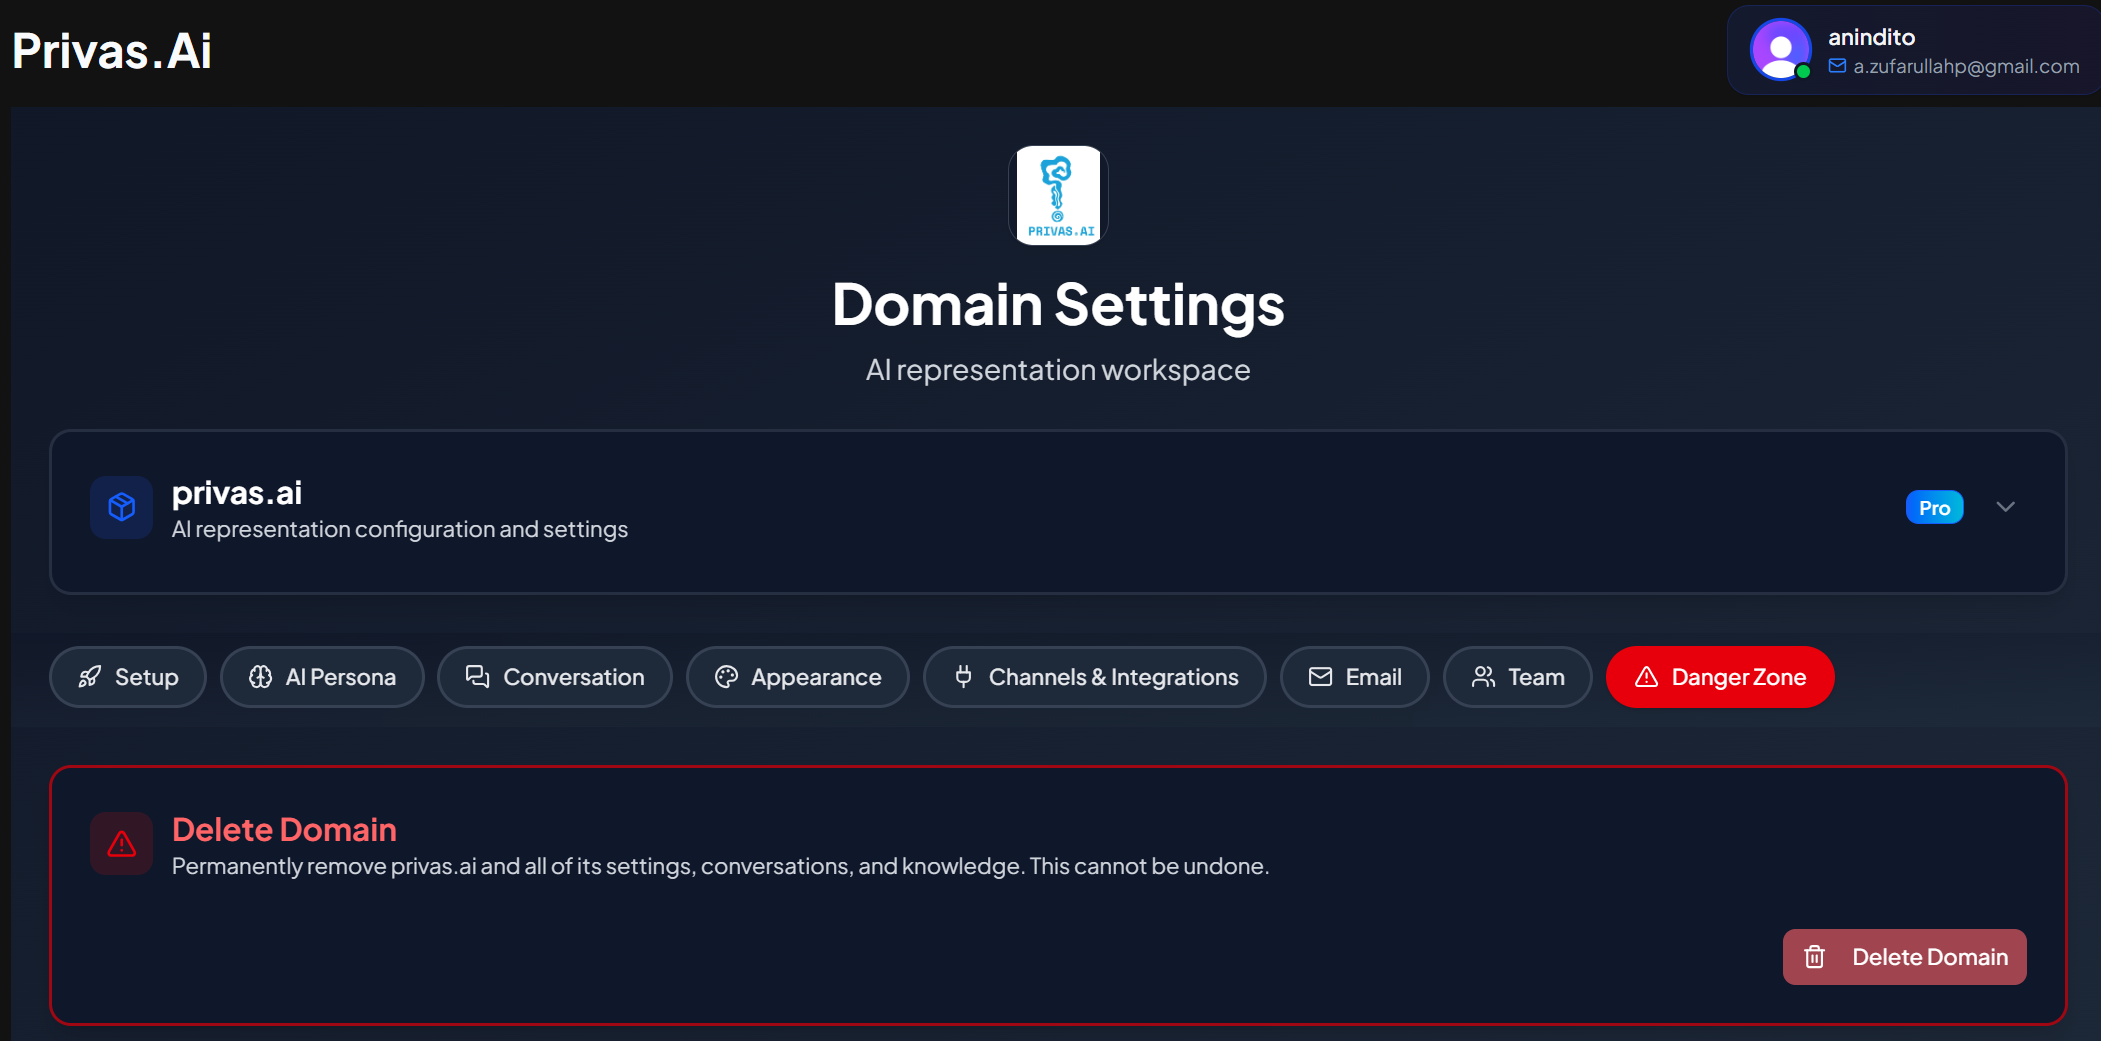The image size is (2101, 1041).
Task: Click the rocket icon in the Setup tab
Action: pos(90,677)
